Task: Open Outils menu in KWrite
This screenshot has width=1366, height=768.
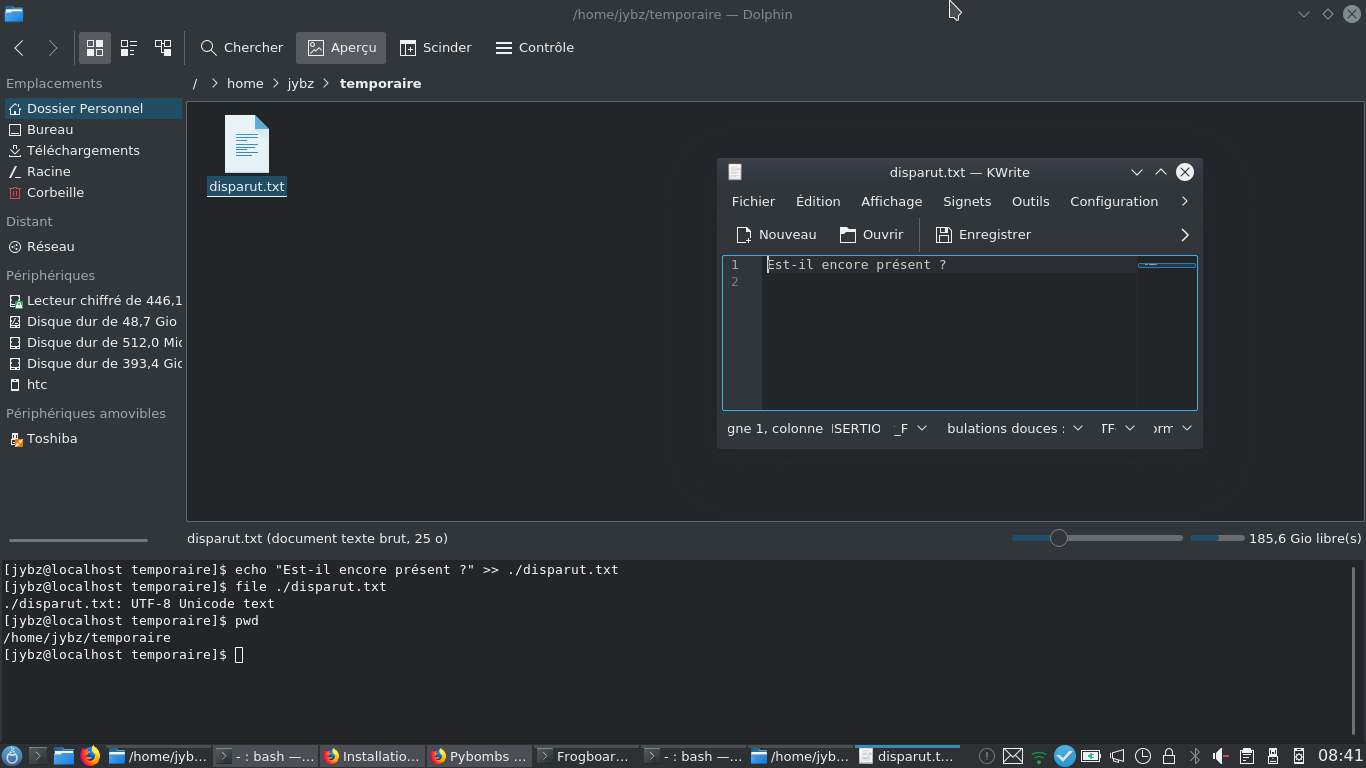Action: (1031, 201)
